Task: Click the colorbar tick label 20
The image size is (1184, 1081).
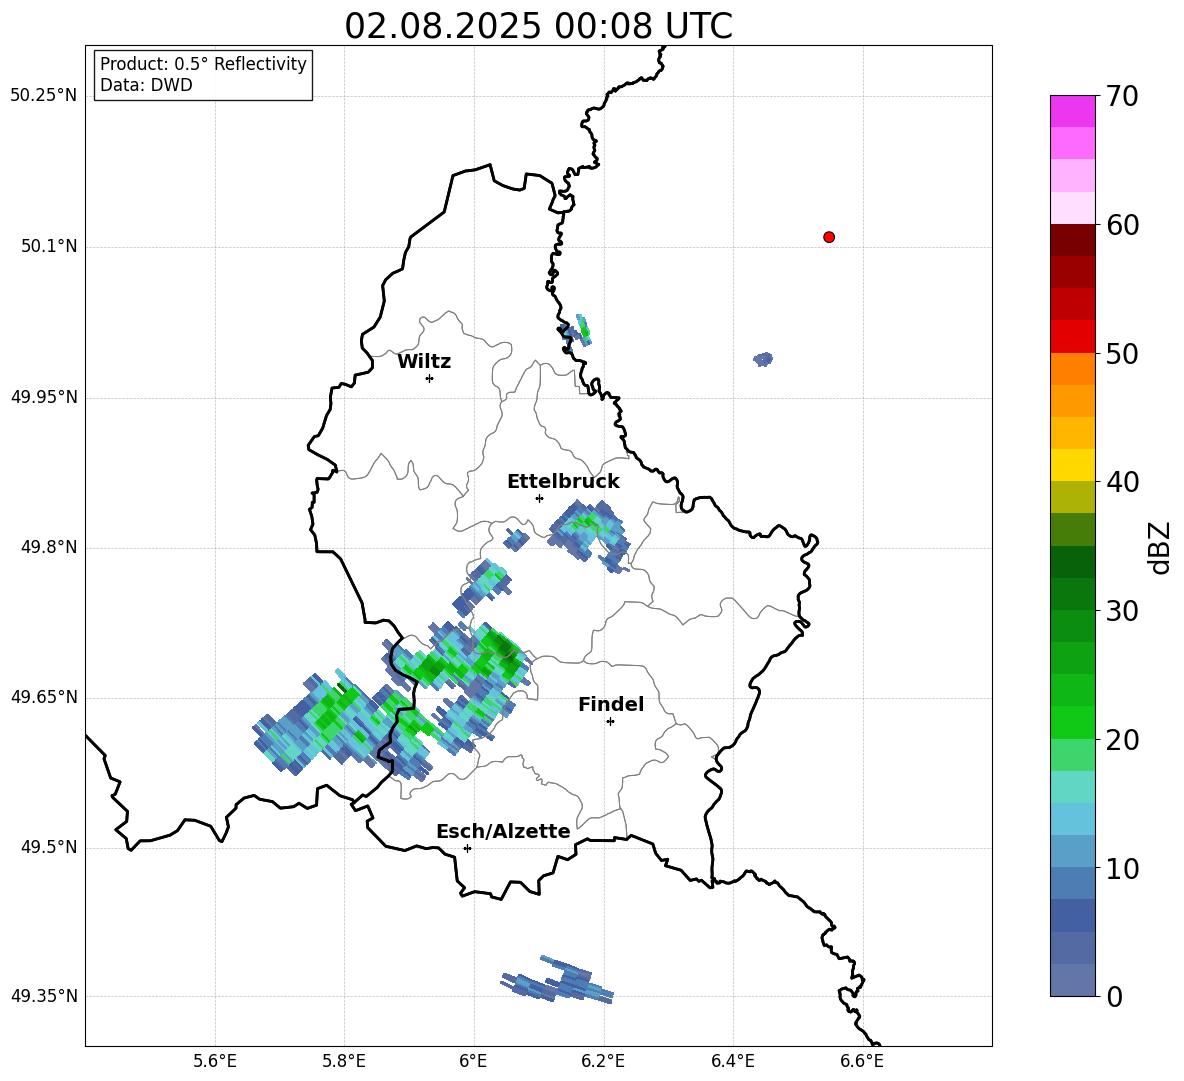Action: (x=1122, y=740)
